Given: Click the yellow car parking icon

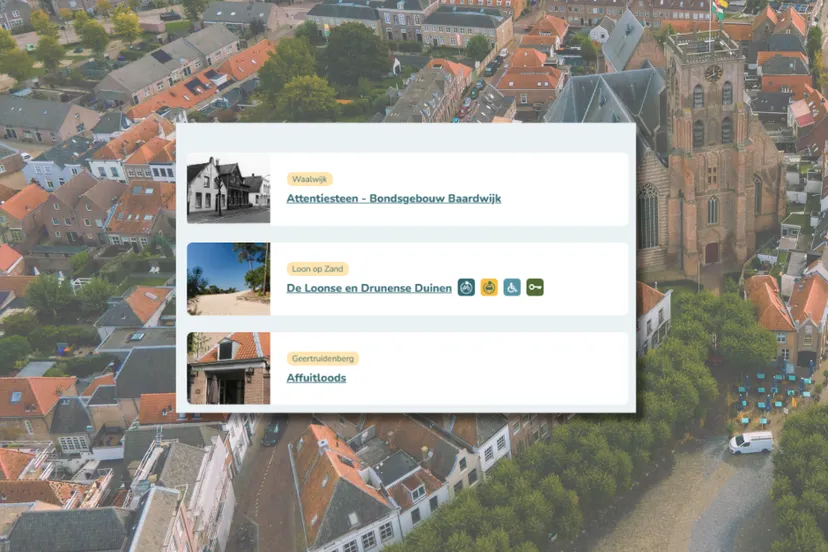Looking at the screenshot, I should [x=489, y=287].
